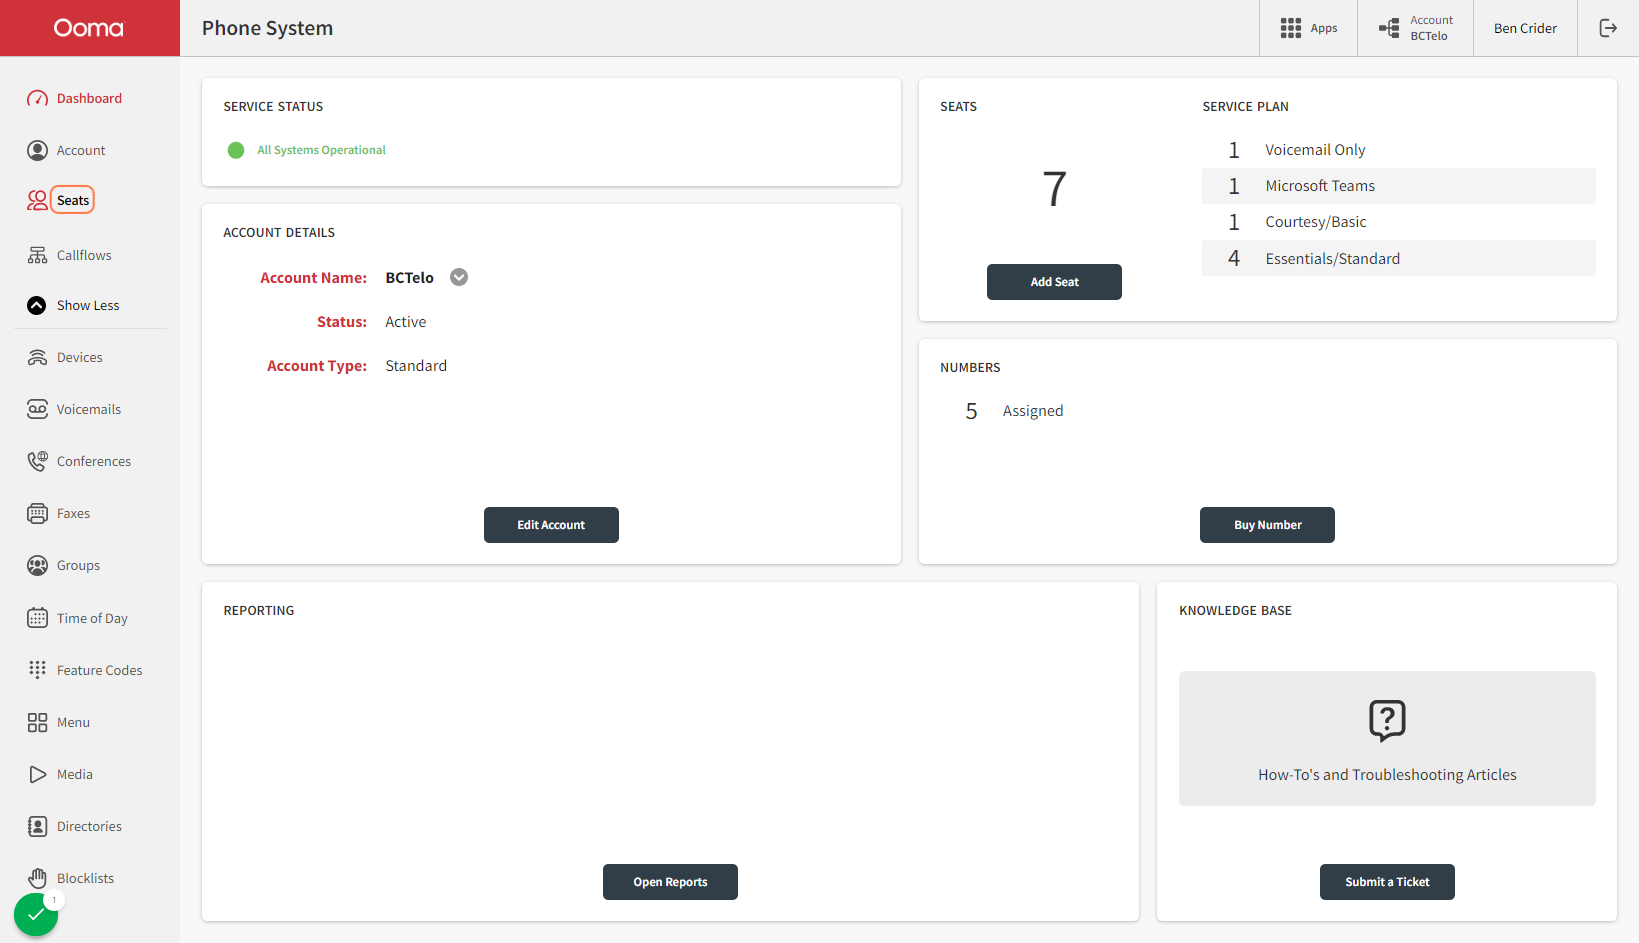Select the Courtesy/Basic plan row
1639x943 pixels.
tap(1399, 222)
